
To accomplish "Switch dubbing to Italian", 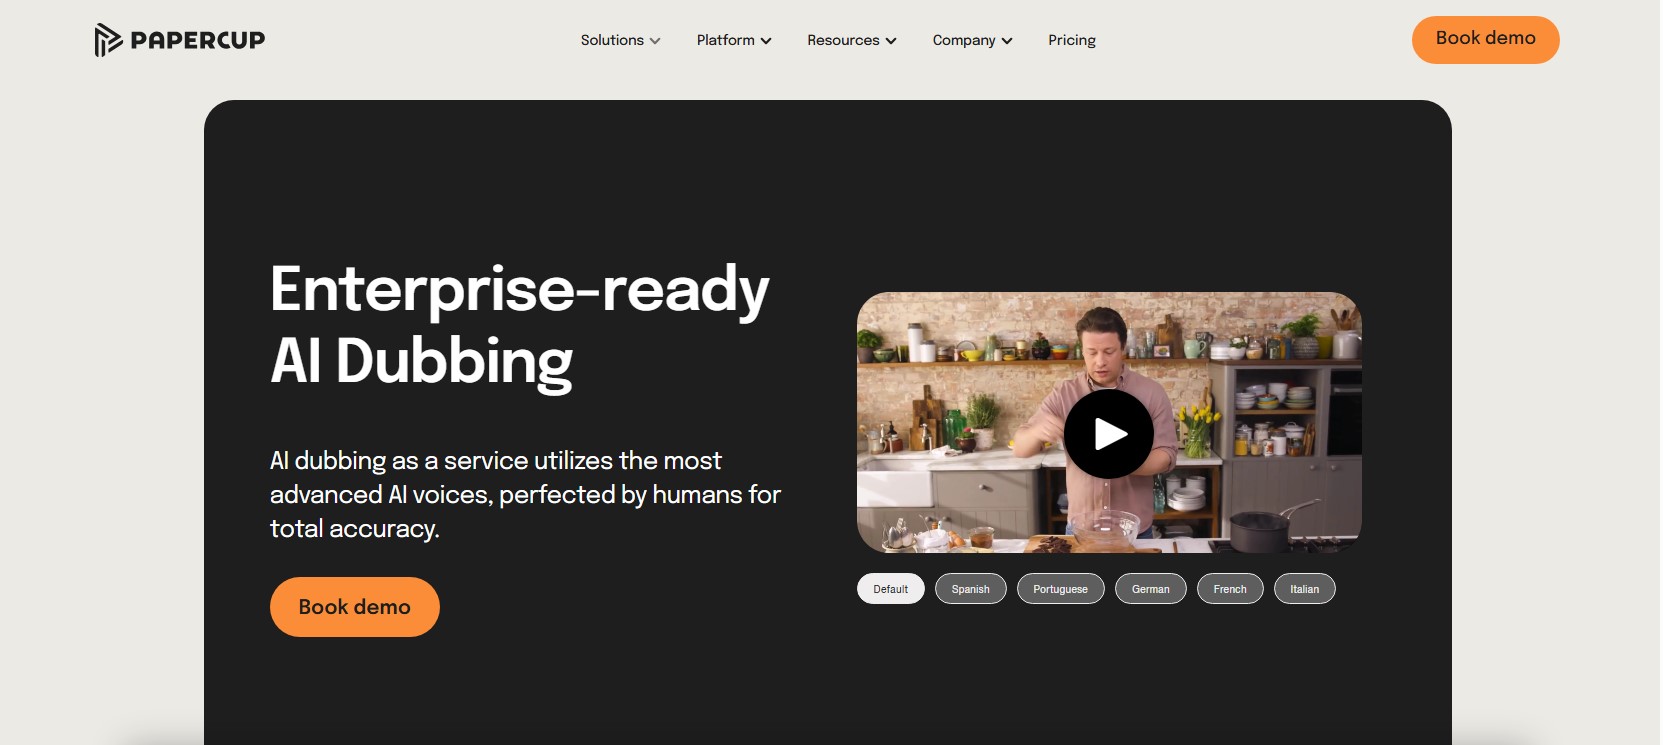I will pyautogui.click(x=1304, y=589).
